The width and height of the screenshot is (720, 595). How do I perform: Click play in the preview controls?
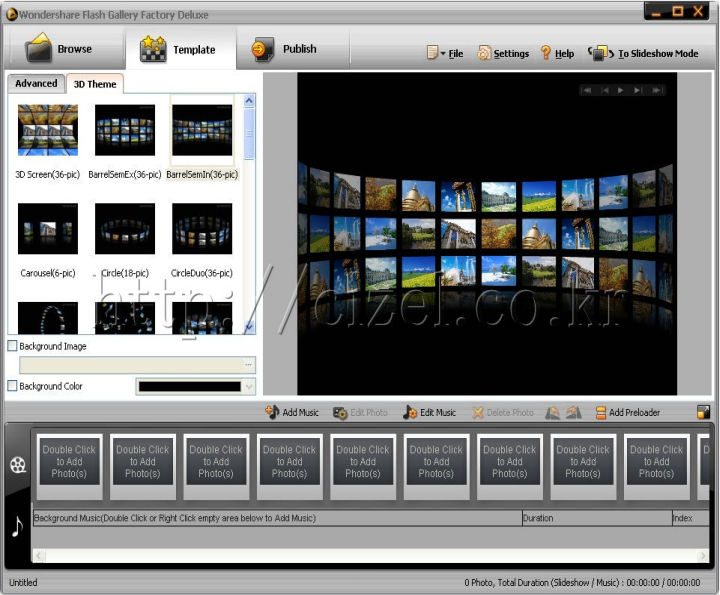pyautogui.click(x=621, y=90)
